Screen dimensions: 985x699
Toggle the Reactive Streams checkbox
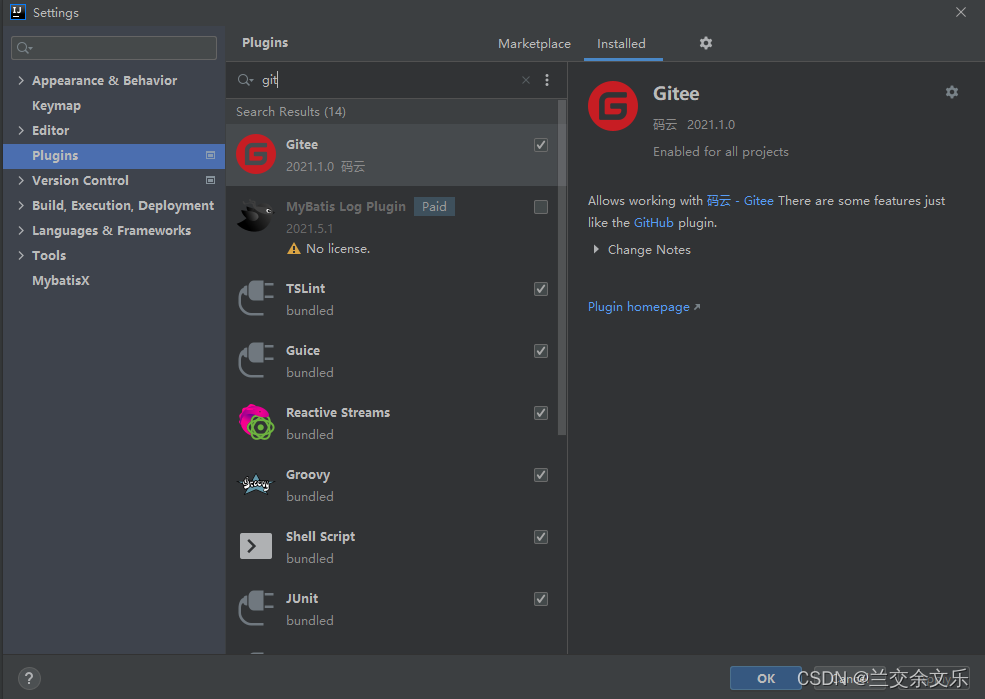(x=540, y=413)
